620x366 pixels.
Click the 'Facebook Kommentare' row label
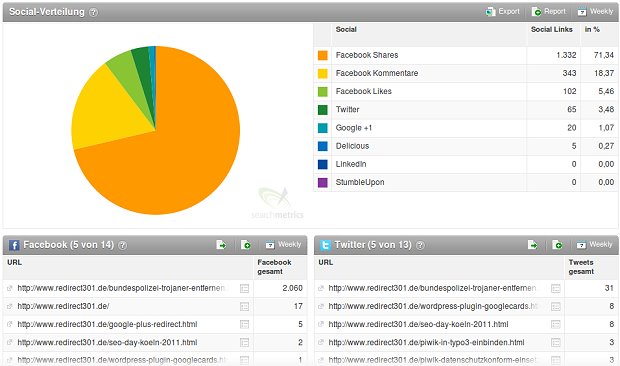pos(377,74)
